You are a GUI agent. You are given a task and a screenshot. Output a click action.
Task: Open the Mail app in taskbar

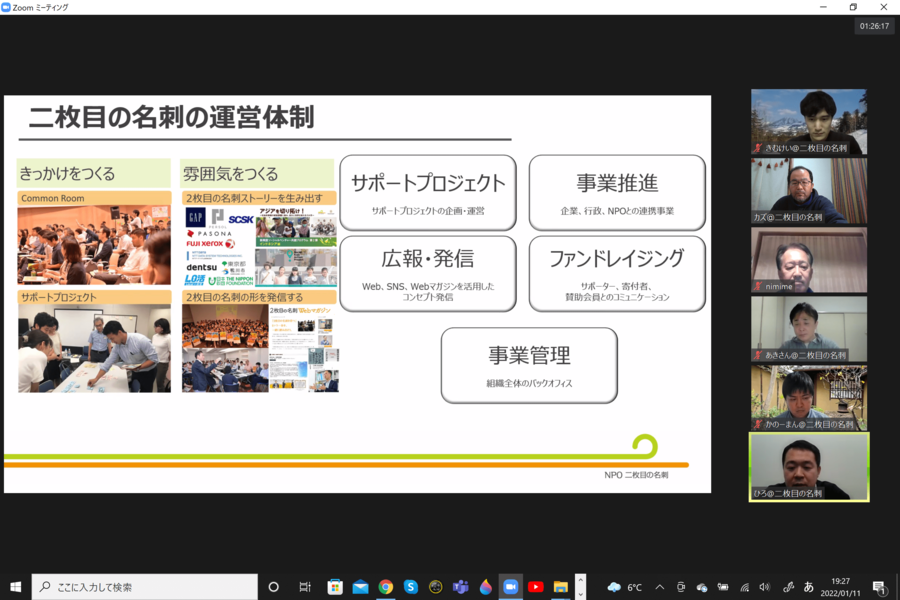[x=360, y=587]
